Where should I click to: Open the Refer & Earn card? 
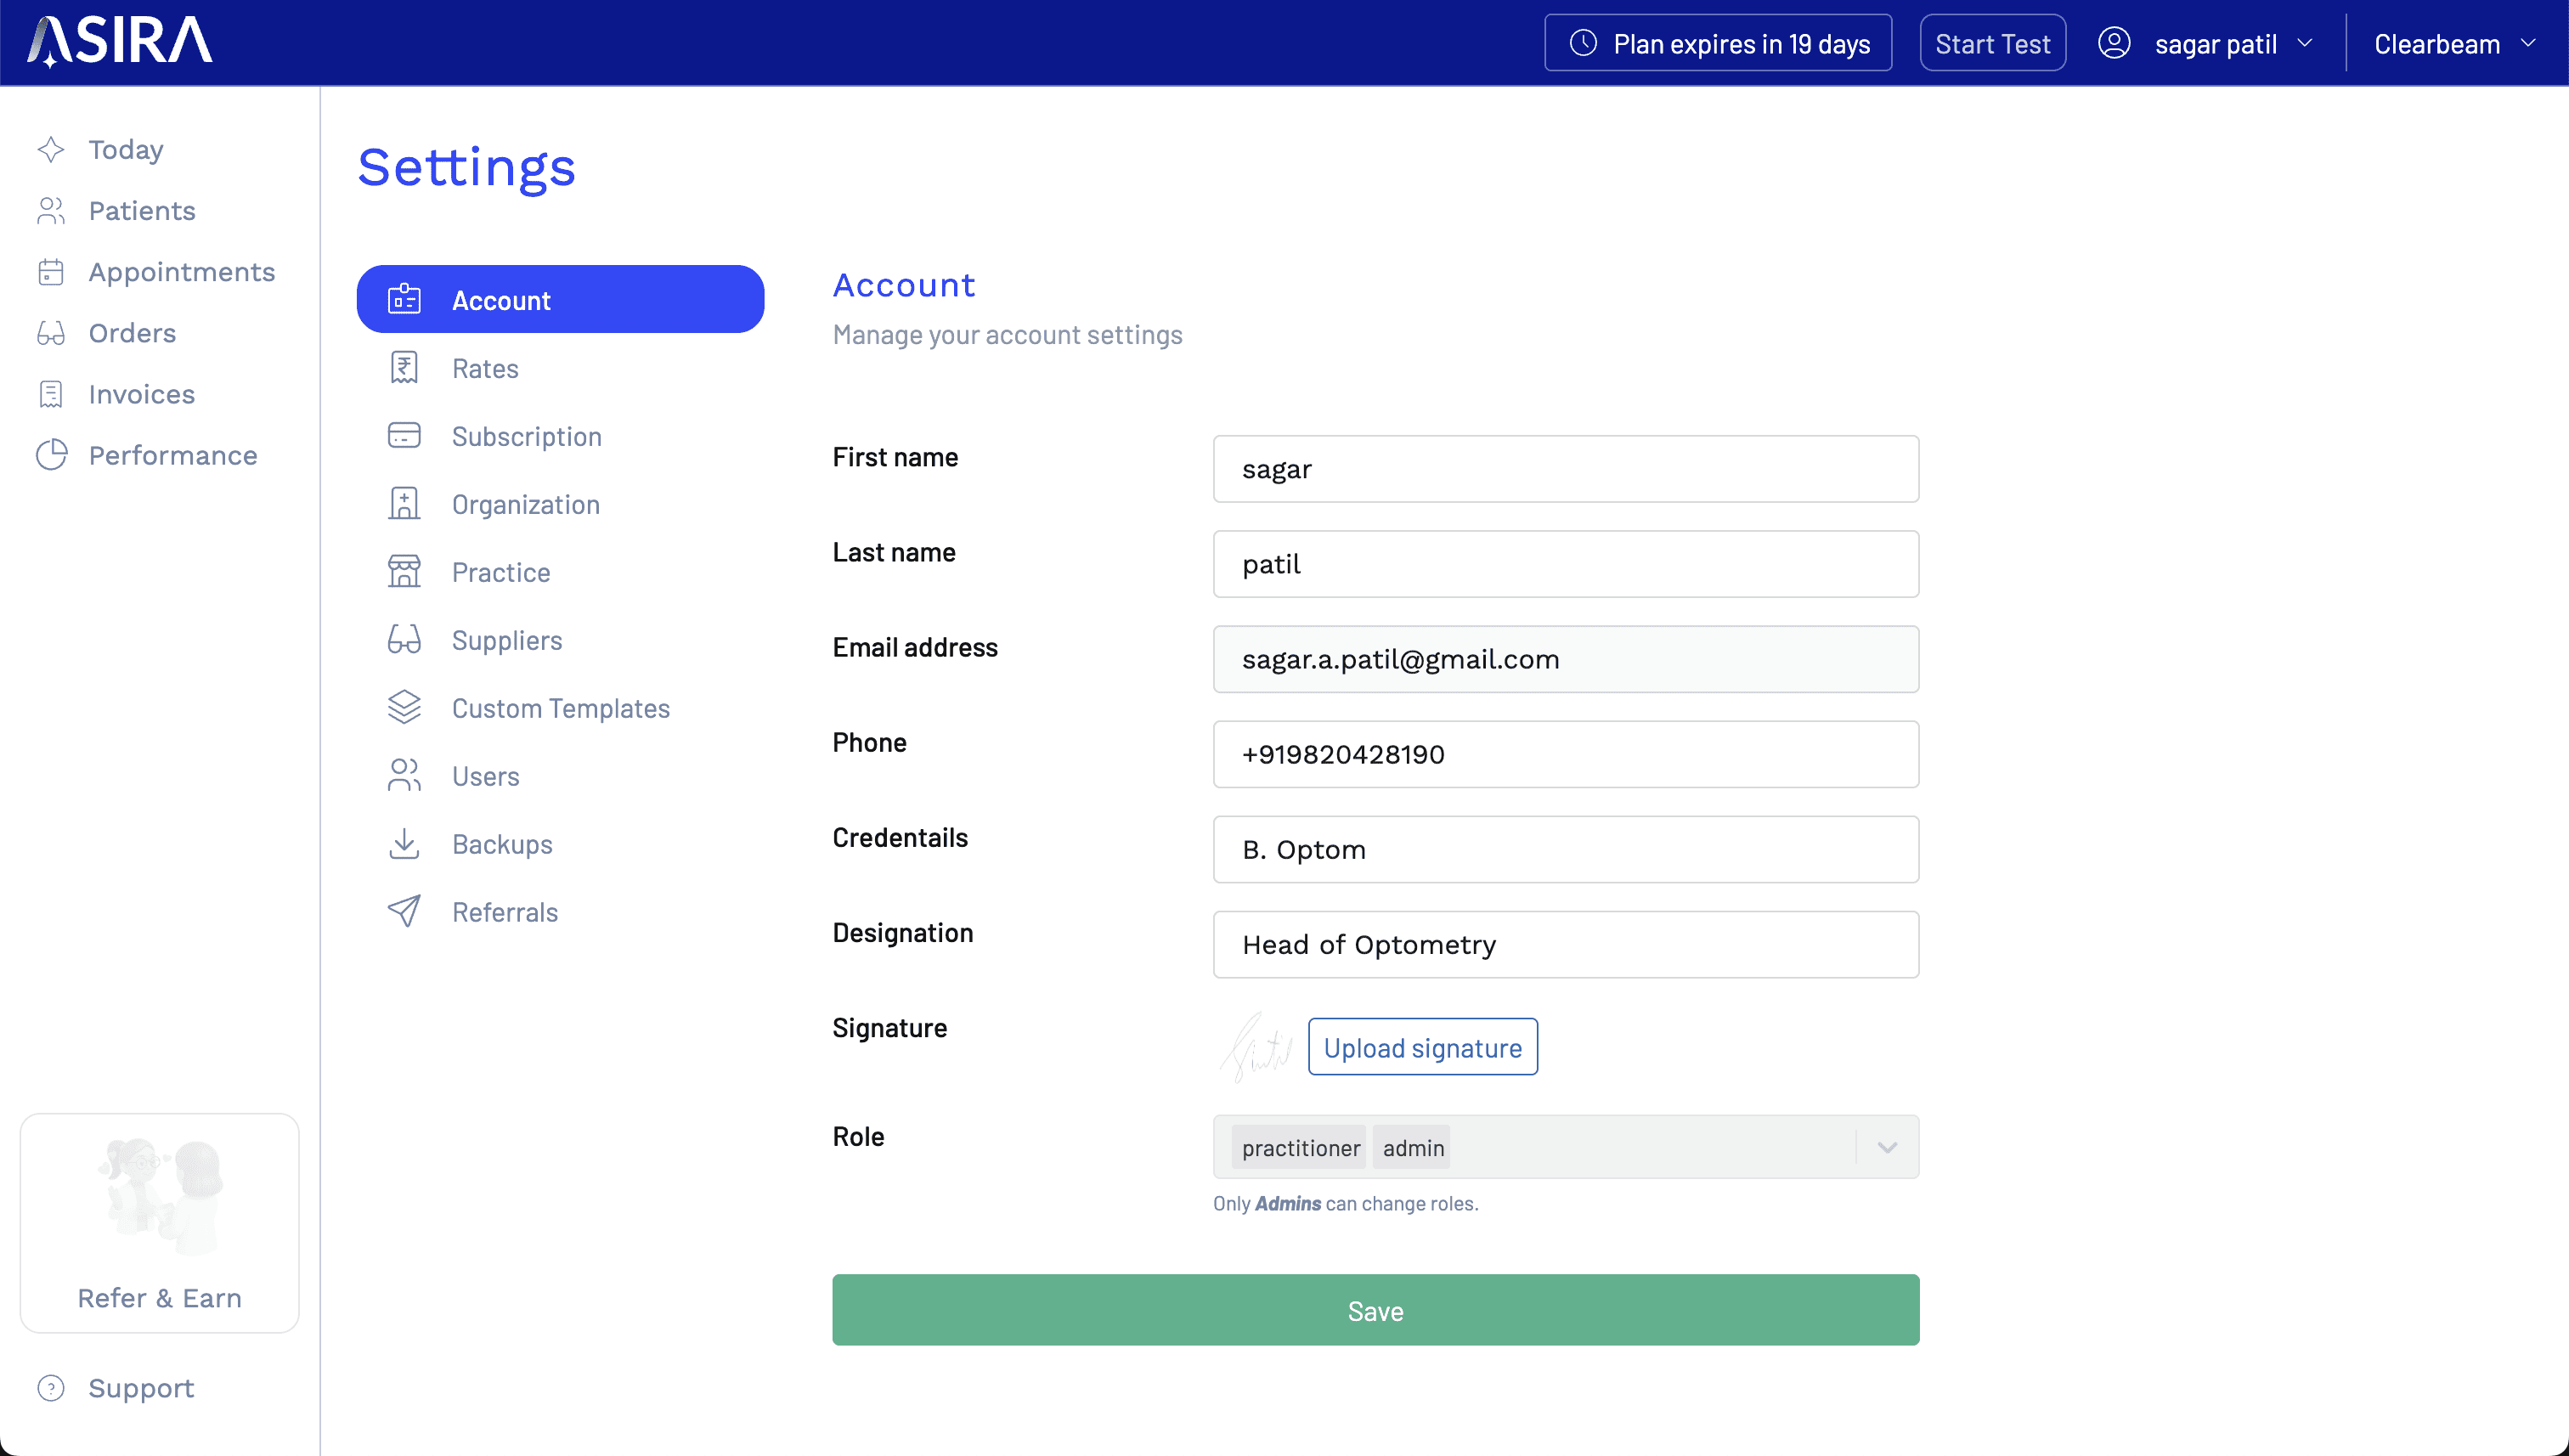pyautogui.click(x=160, y=1222)
